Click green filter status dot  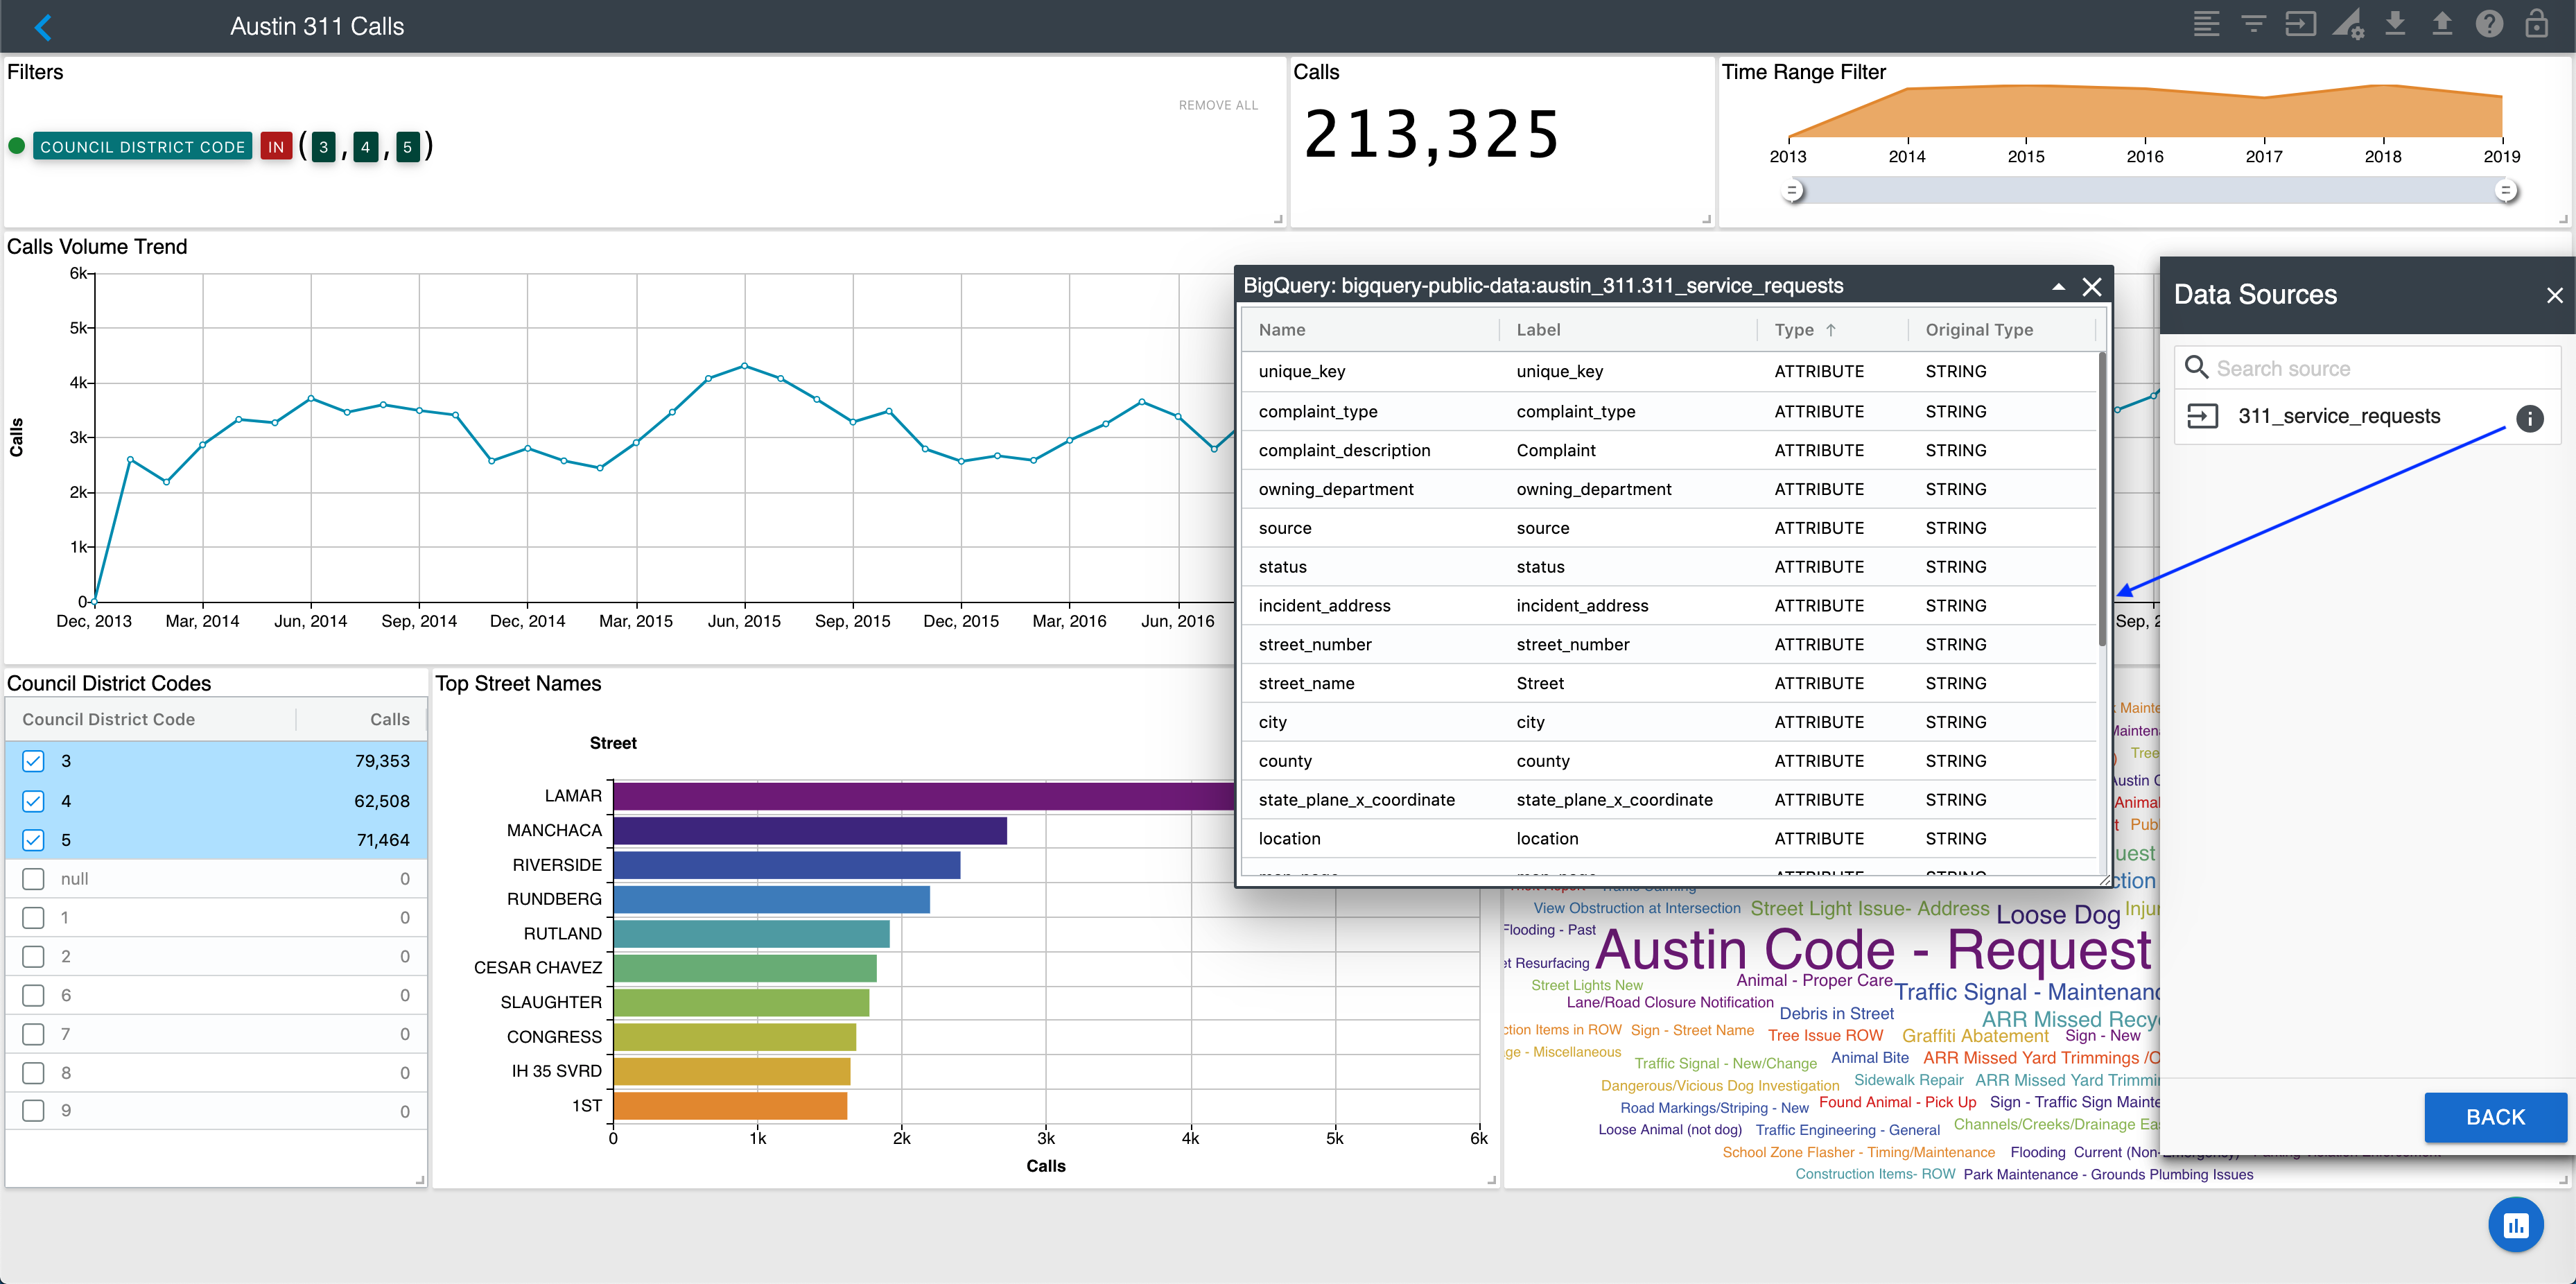[x=16, y=146]
